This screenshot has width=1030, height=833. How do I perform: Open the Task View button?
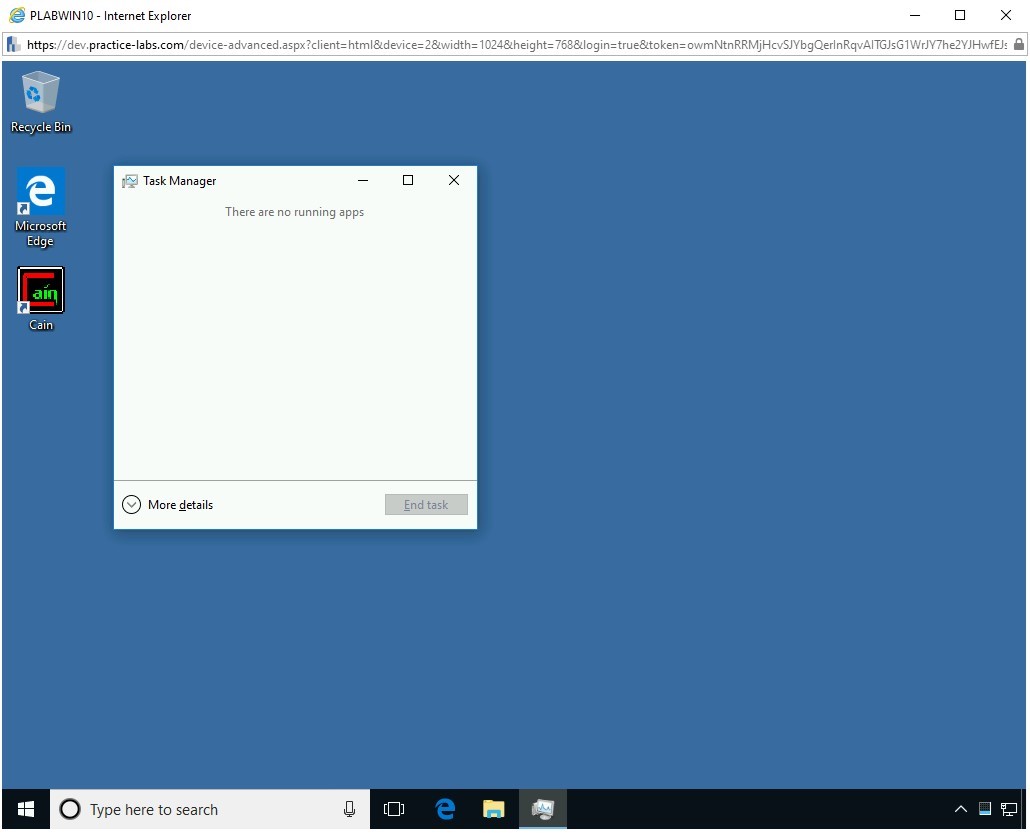pos(394,809)
